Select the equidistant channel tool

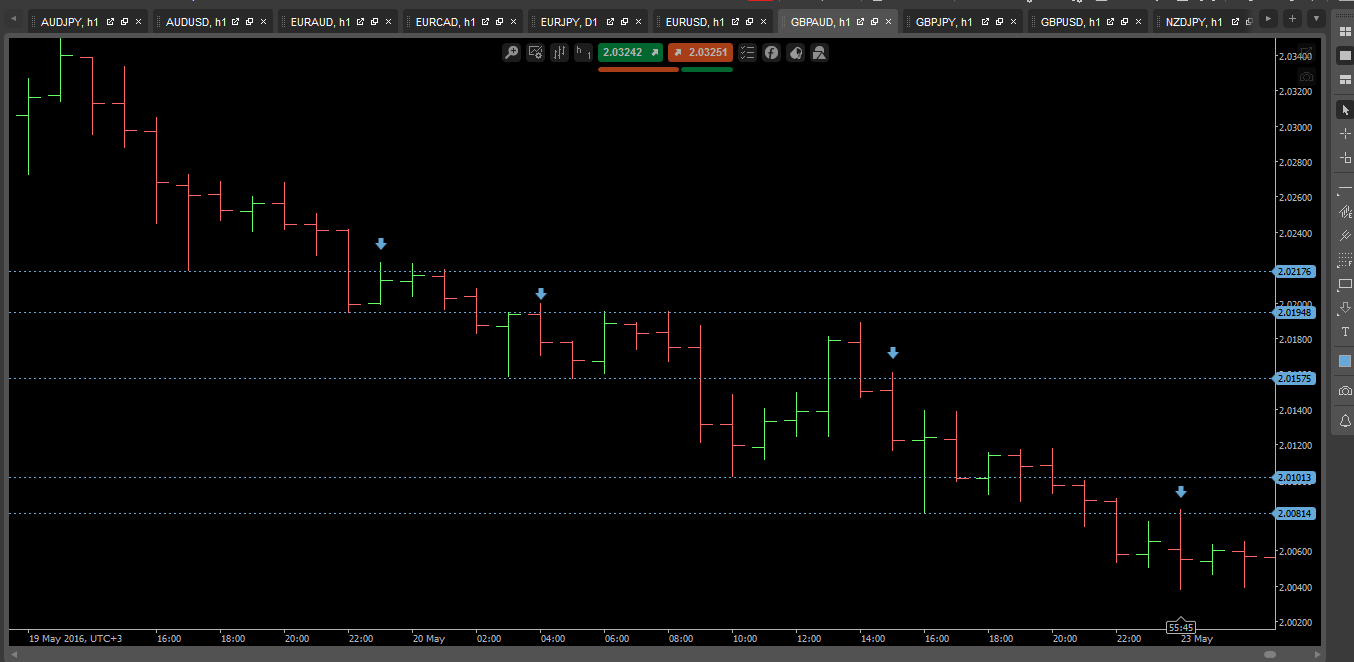tap(1345, 211)
